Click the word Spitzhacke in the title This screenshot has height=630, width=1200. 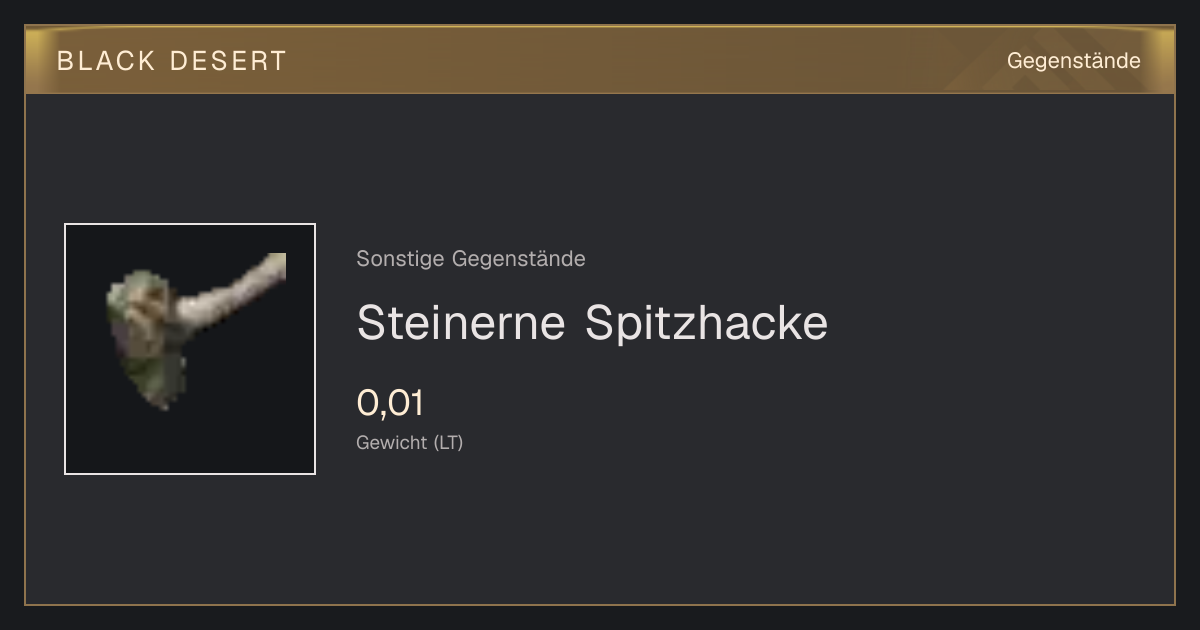706,323
